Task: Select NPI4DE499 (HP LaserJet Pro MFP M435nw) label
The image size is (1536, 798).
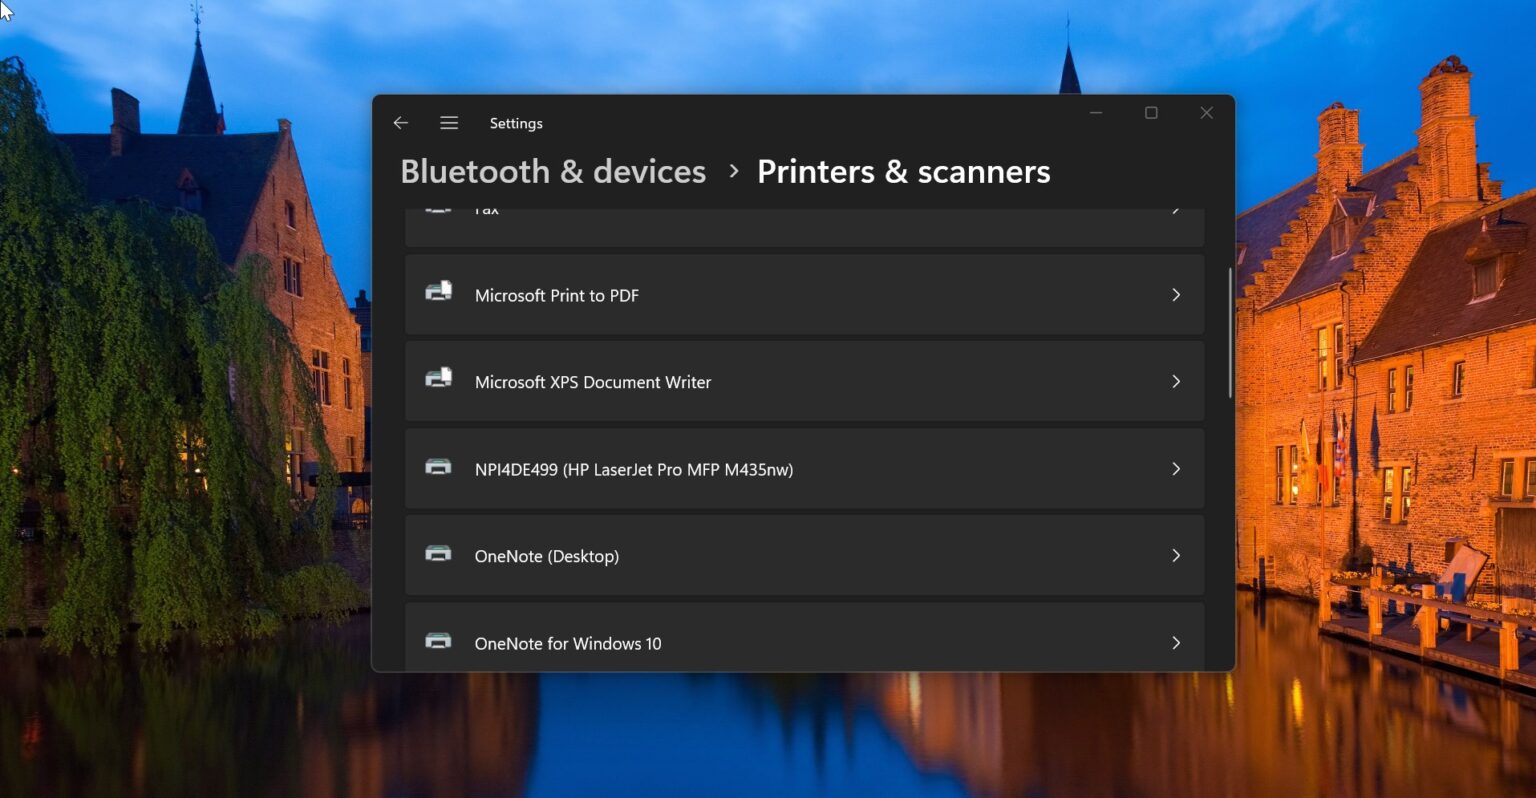Action: coord(634,470)
